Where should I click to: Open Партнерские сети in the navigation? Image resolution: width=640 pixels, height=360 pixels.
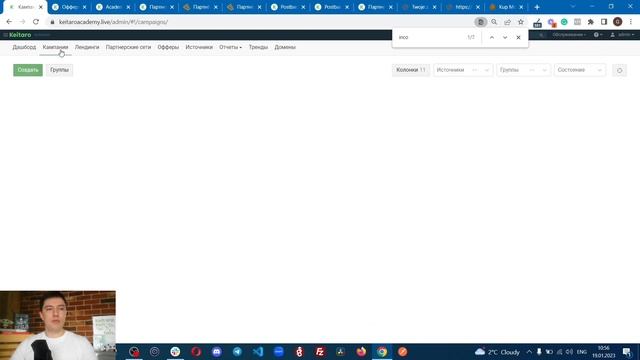point(128,47)
